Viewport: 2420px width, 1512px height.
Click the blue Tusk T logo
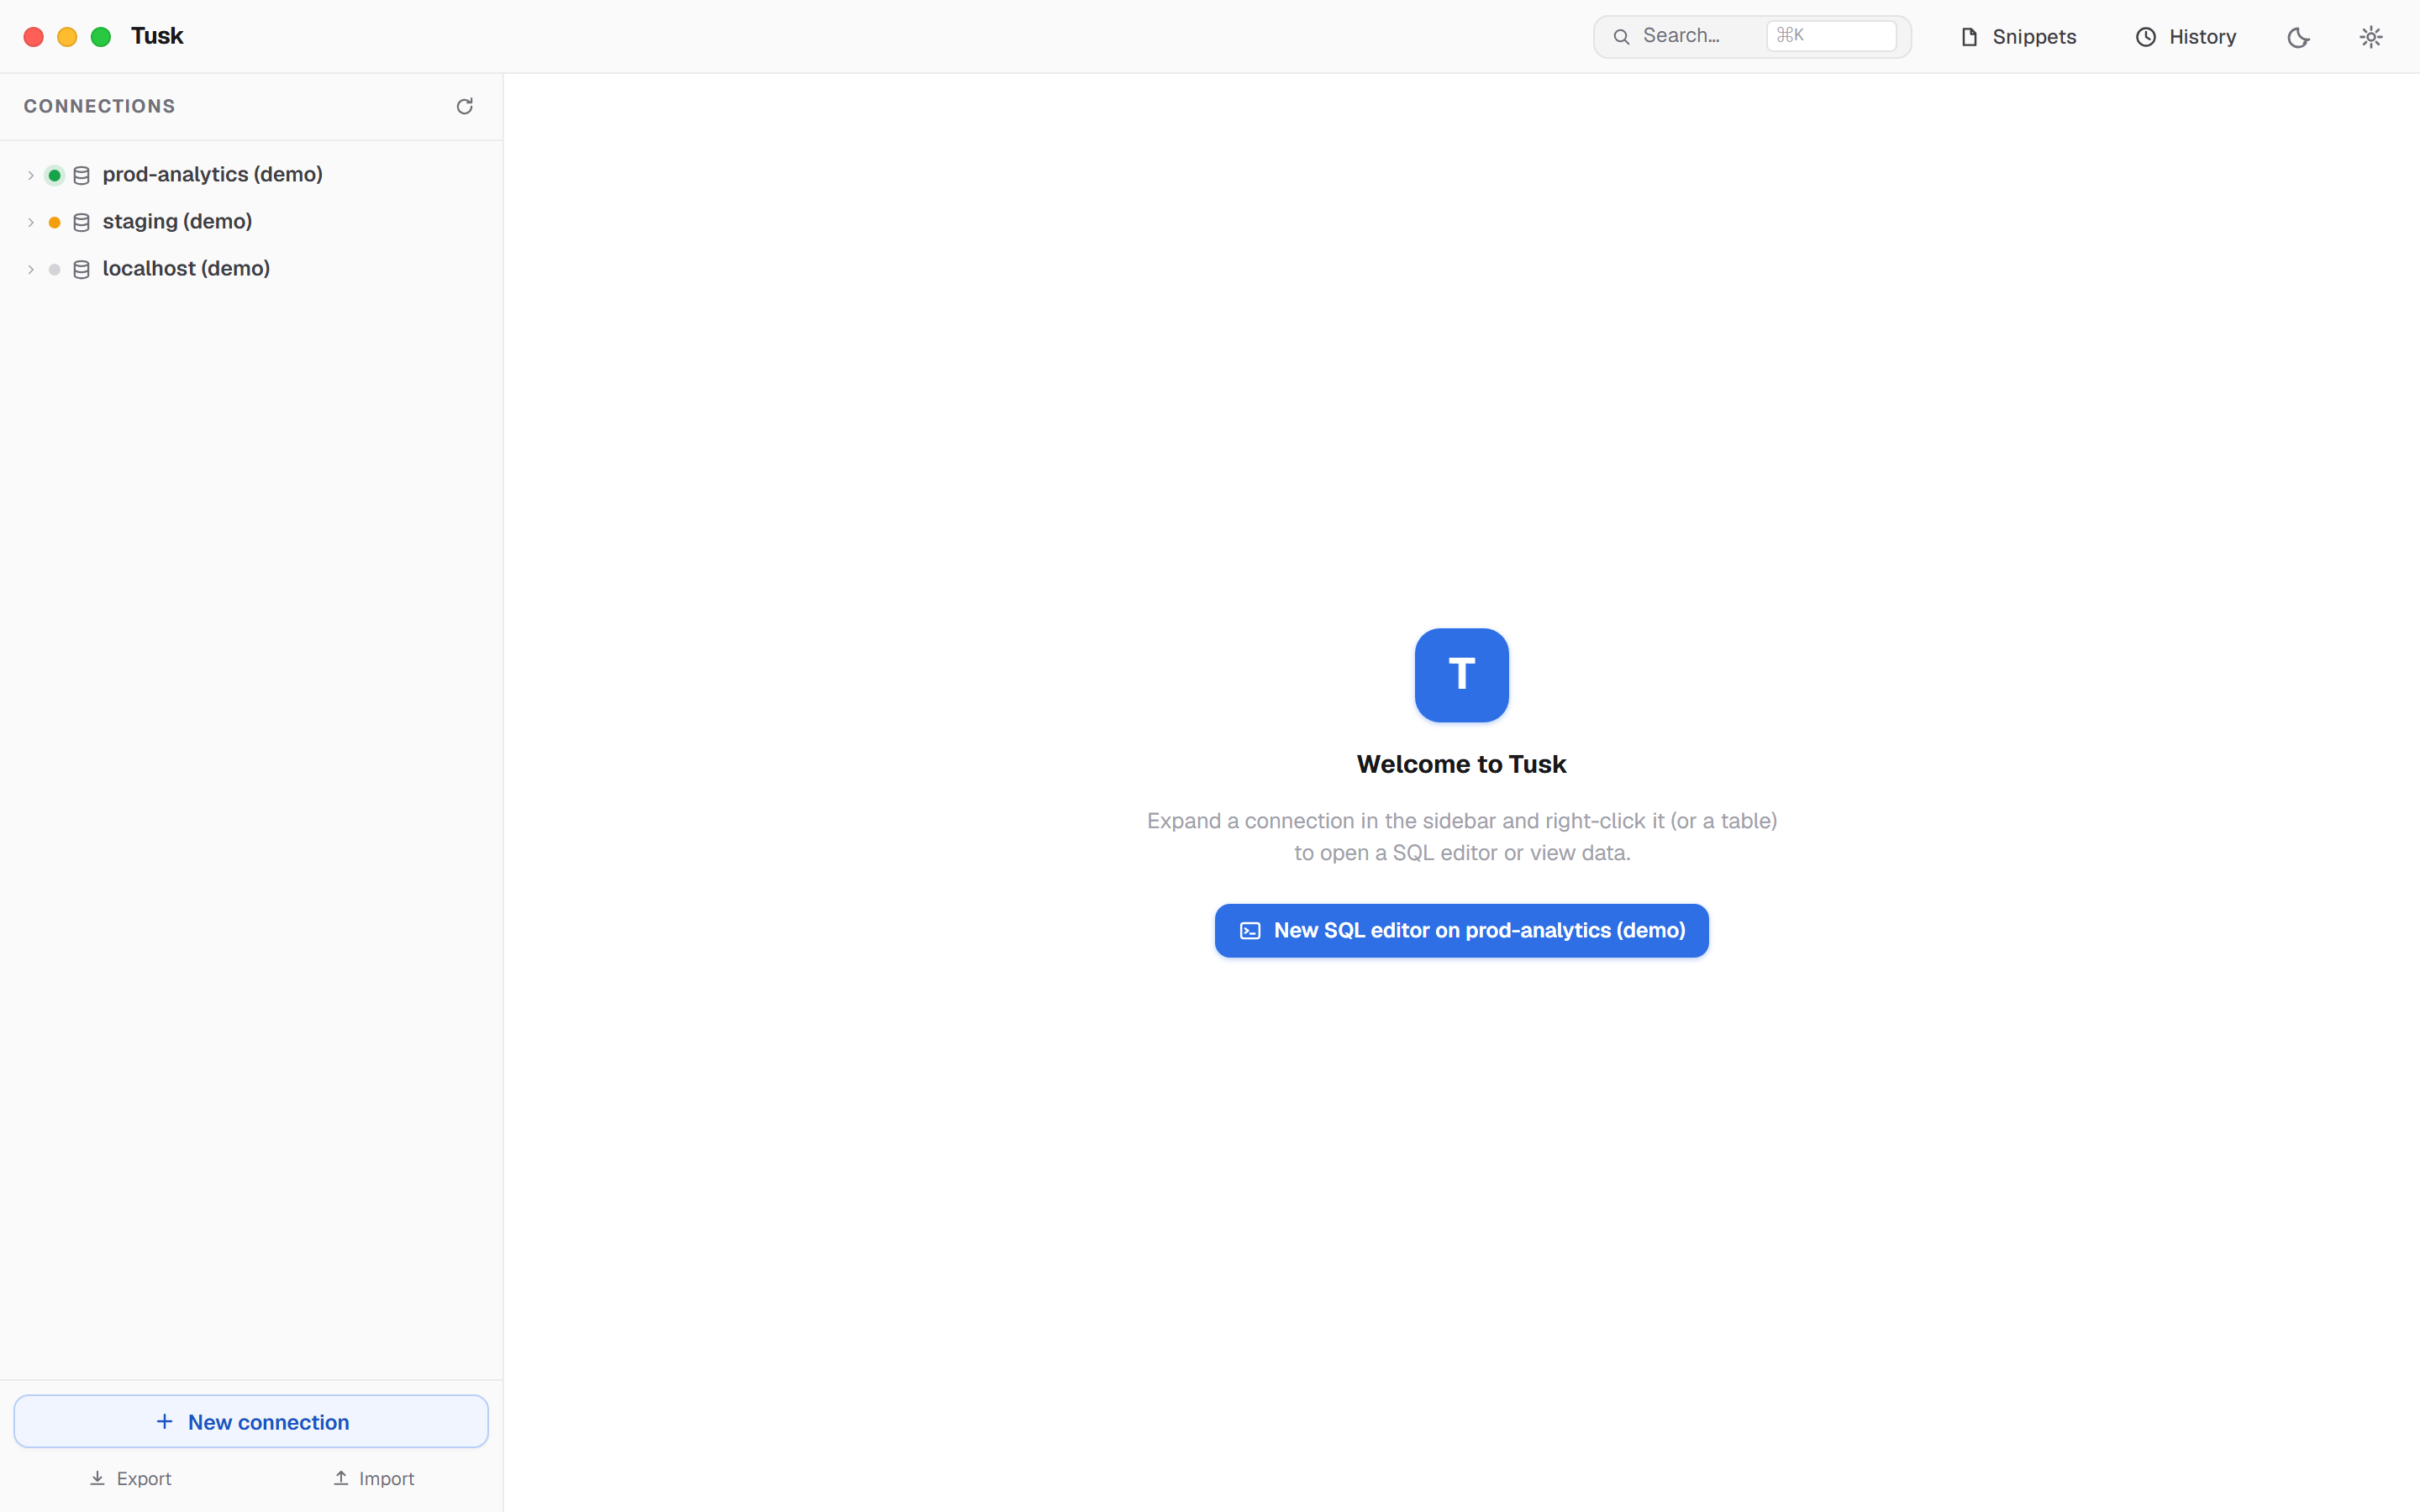(1461, 675)
